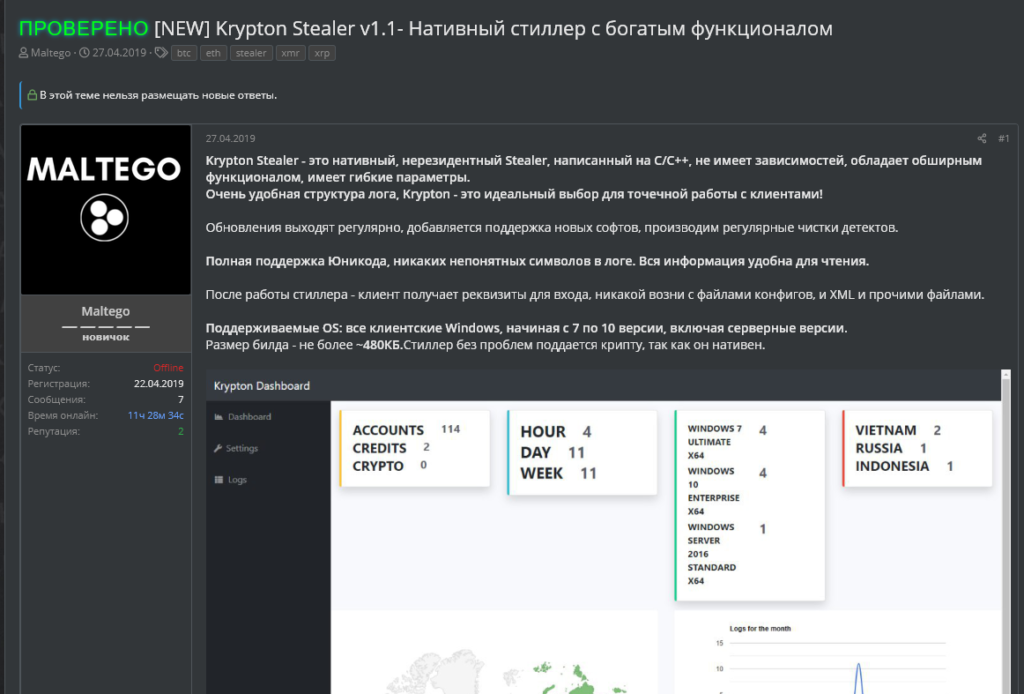Open the btc tag

183,53
